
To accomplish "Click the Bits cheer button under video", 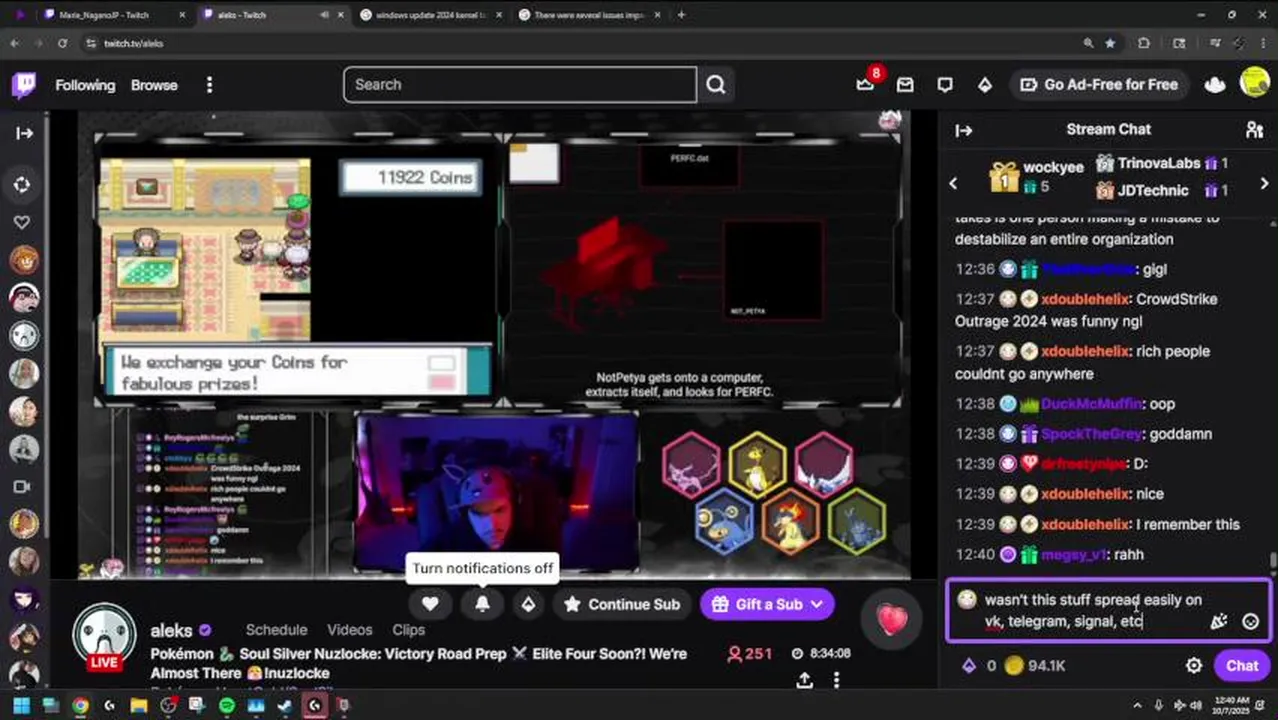I will click(528, 604).
